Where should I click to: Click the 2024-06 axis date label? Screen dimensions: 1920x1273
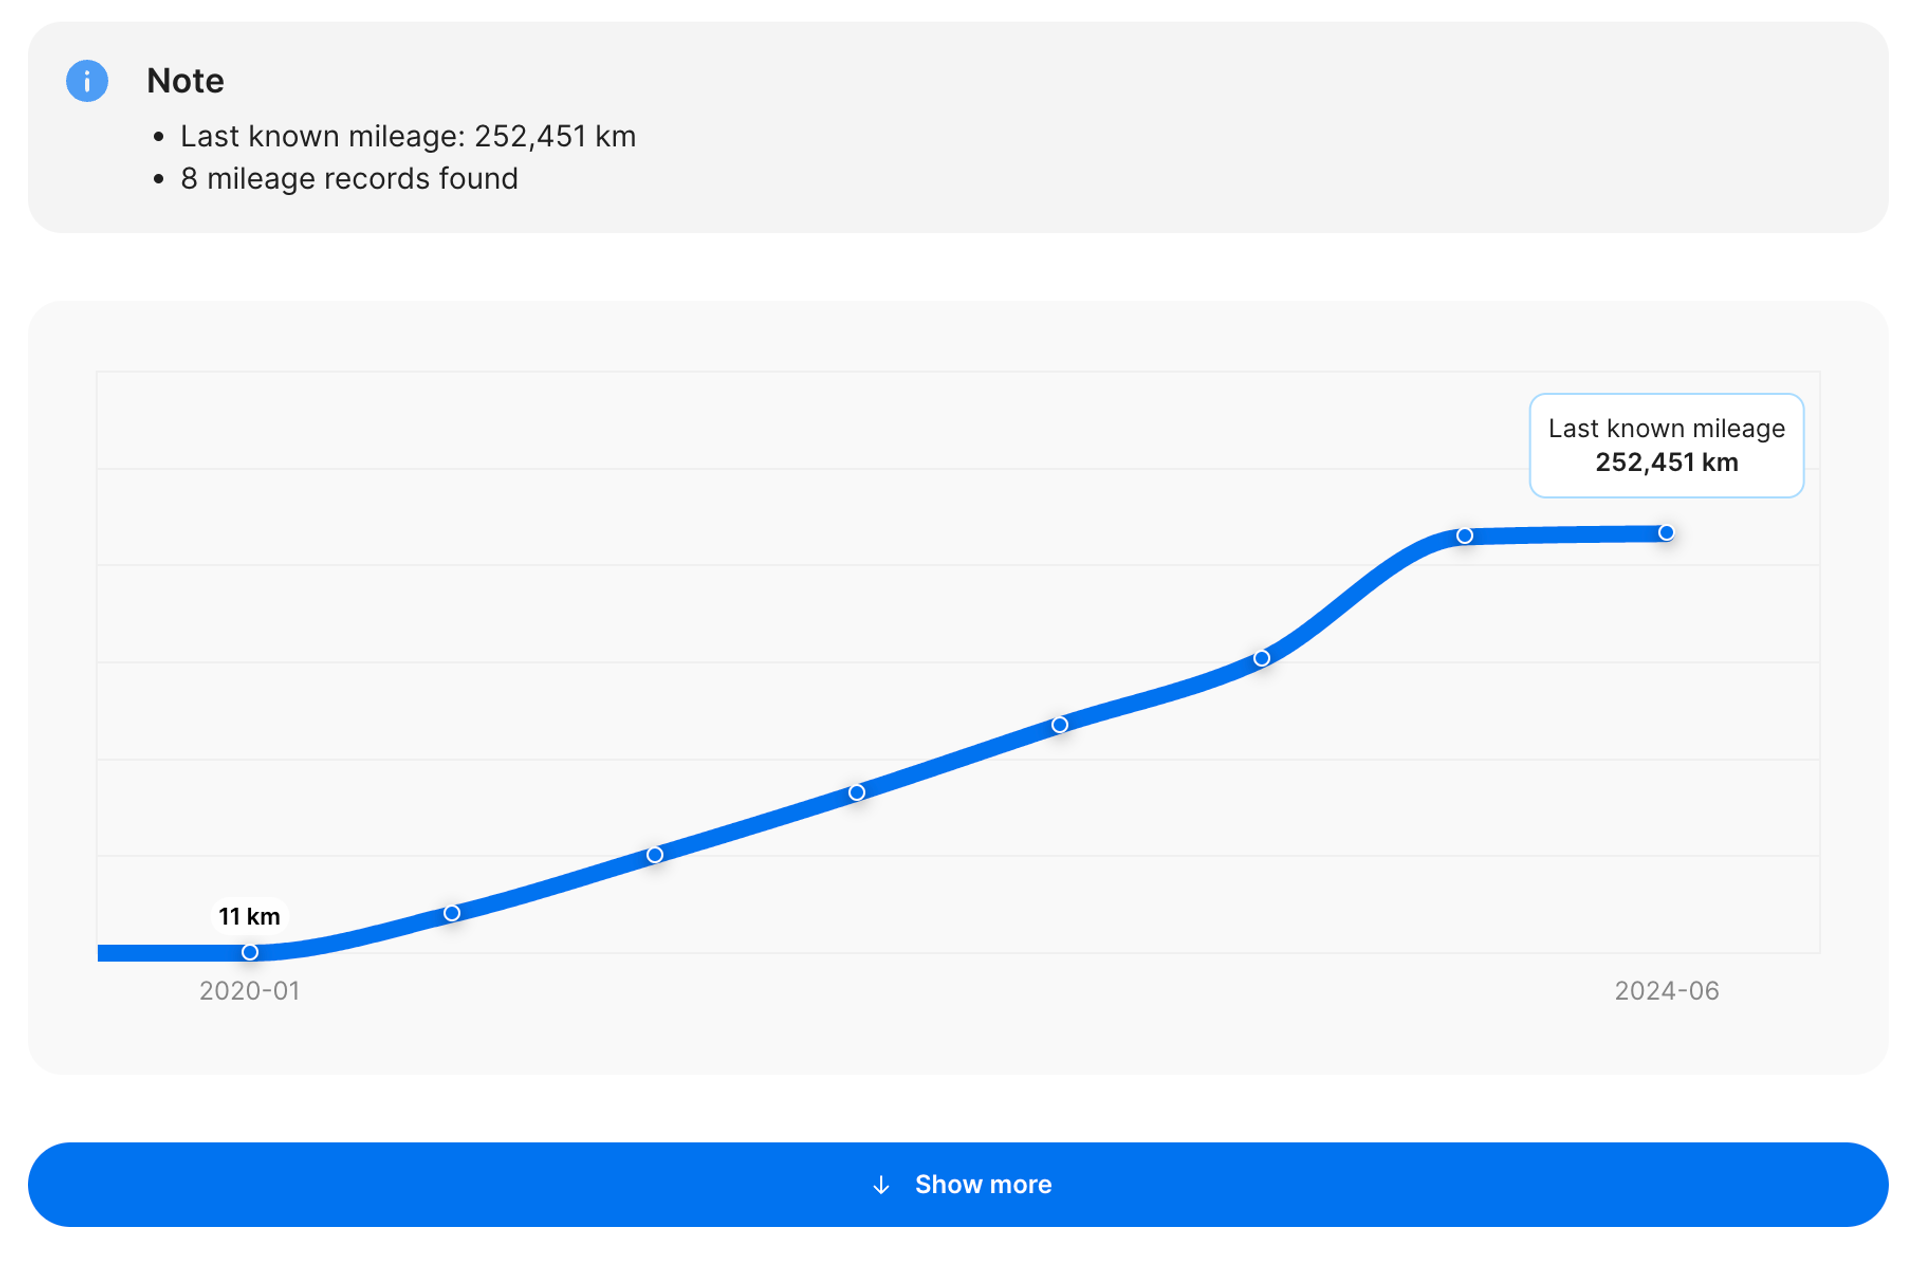pos(1666,990)
